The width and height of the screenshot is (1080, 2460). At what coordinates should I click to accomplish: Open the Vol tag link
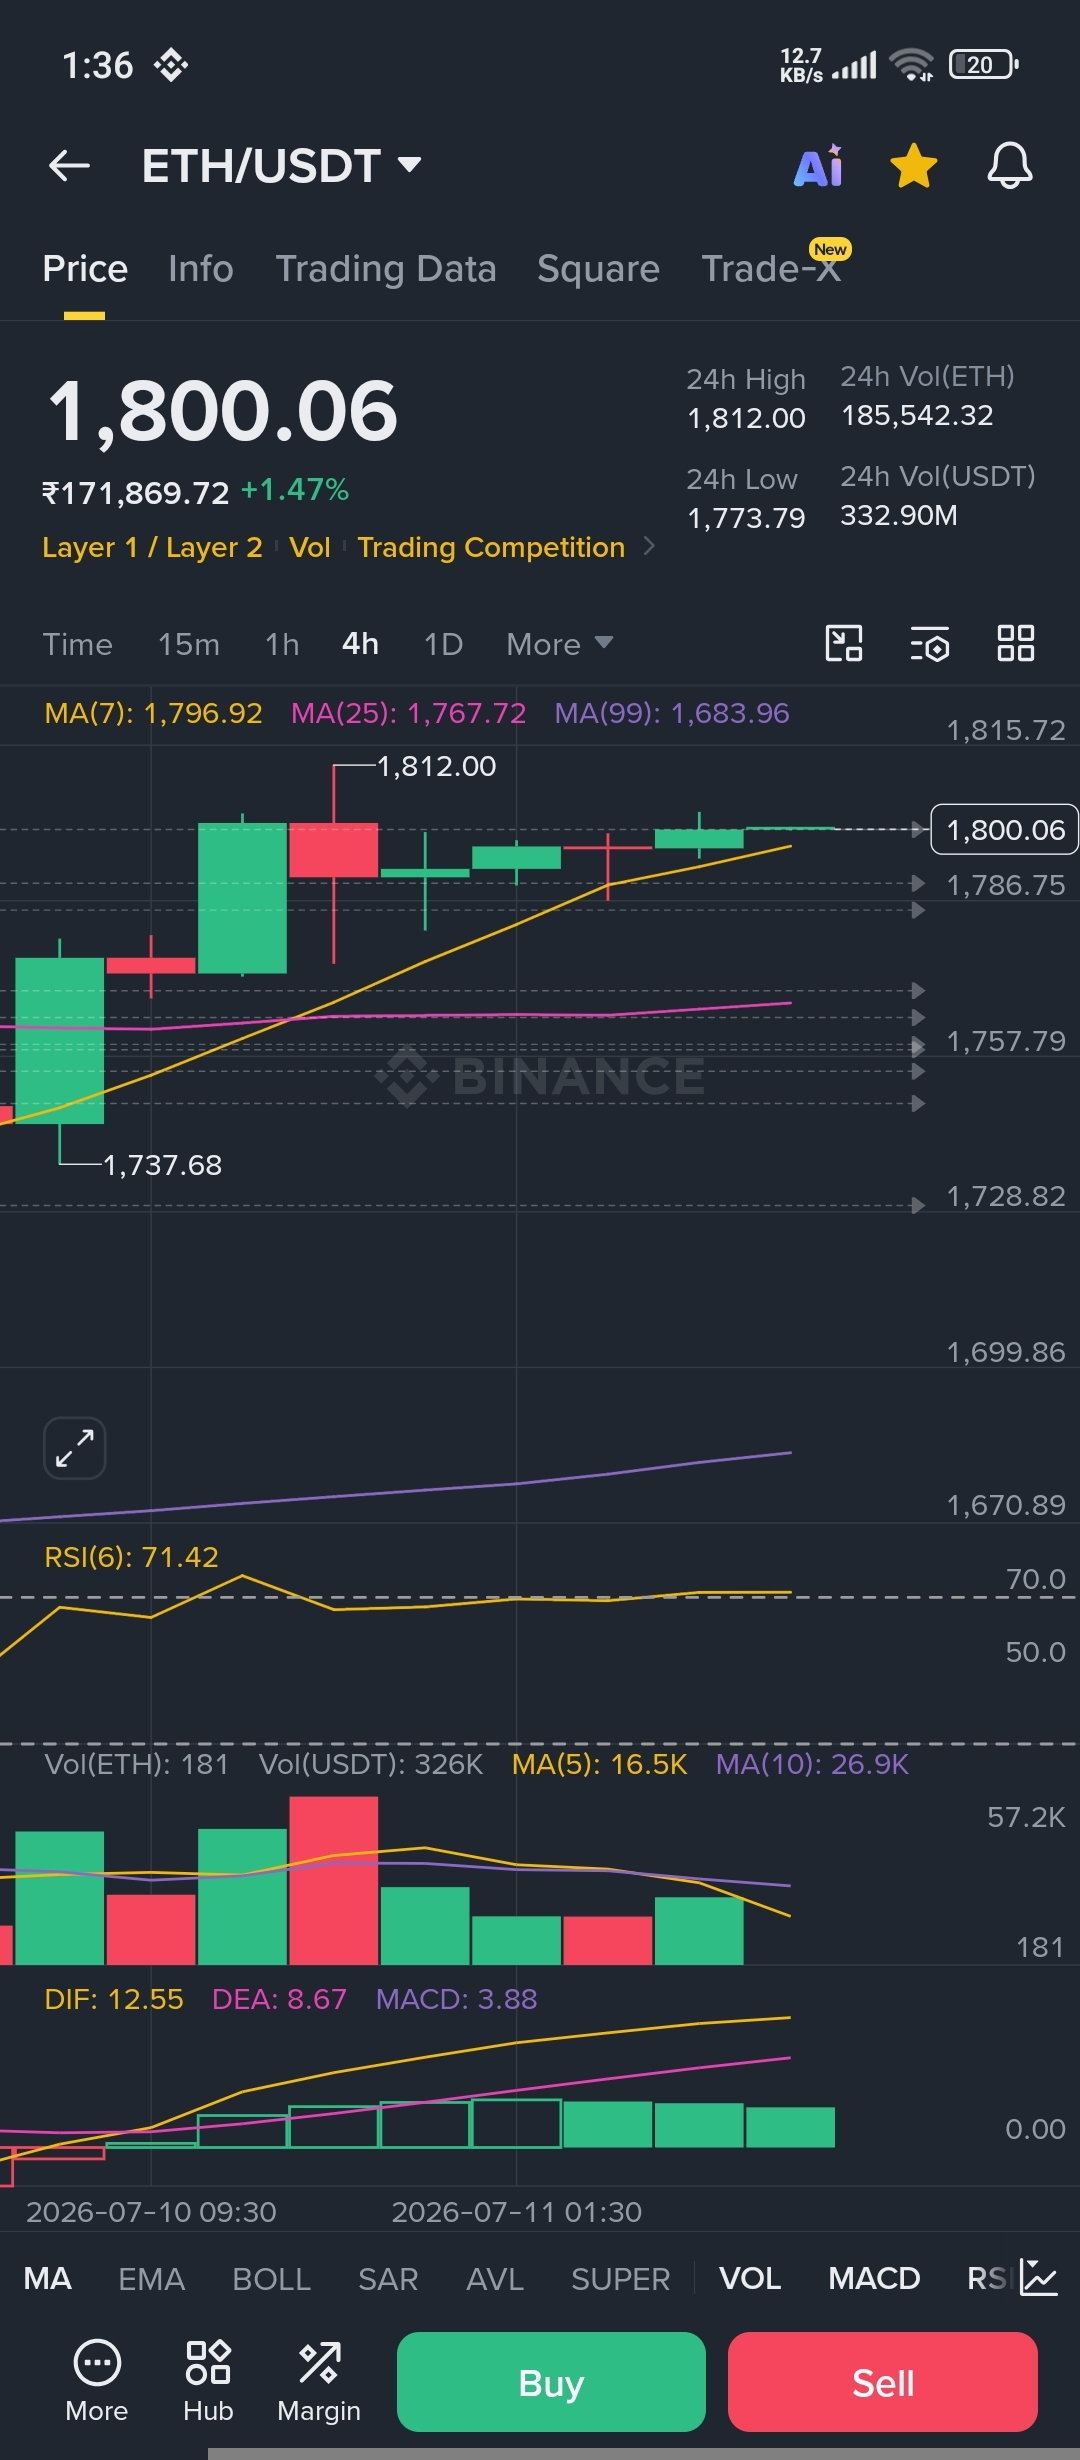[310, 548]
